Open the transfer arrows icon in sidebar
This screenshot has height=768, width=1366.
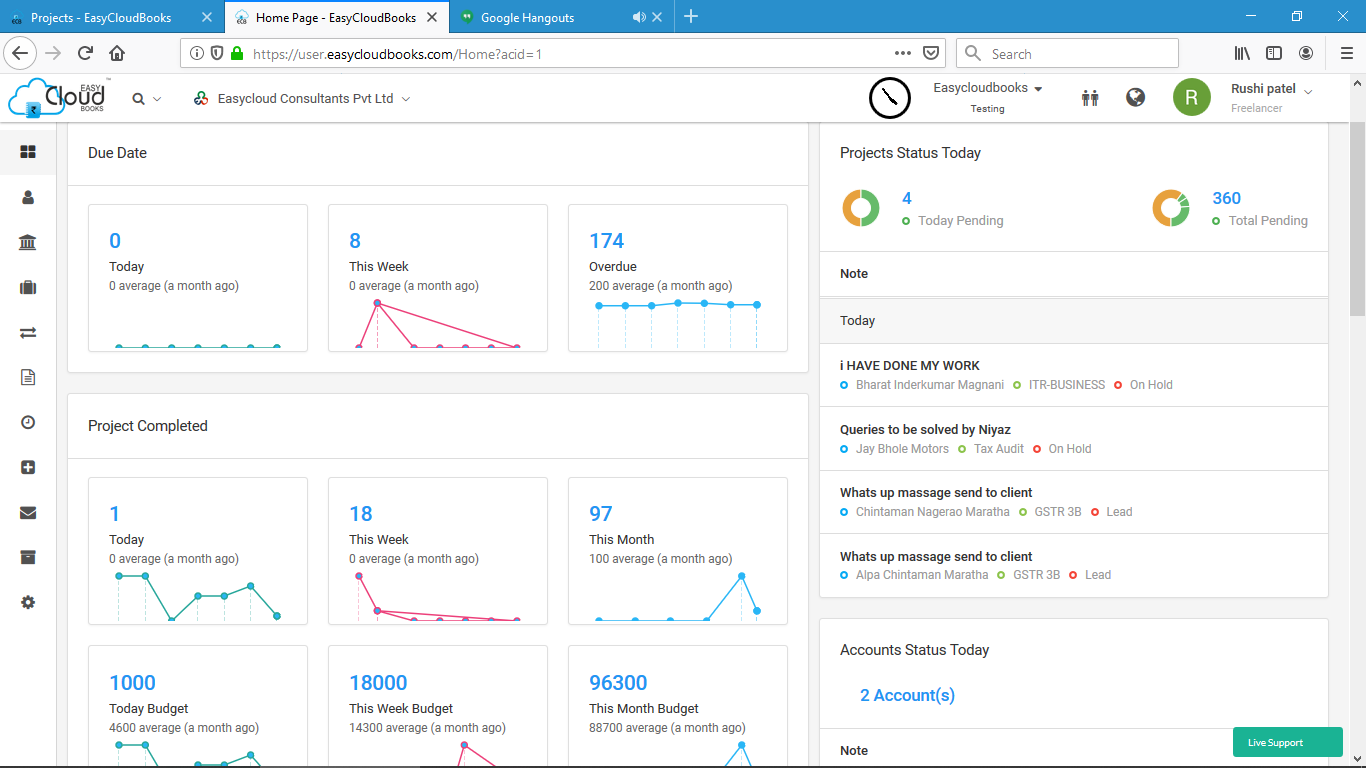[28, 333]
